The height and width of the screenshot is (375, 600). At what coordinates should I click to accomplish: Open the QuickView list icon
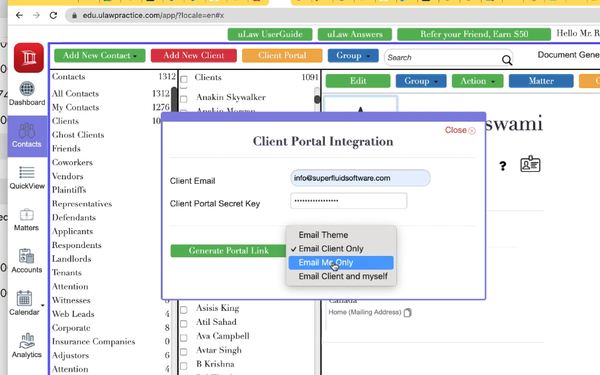coord(27,173)
